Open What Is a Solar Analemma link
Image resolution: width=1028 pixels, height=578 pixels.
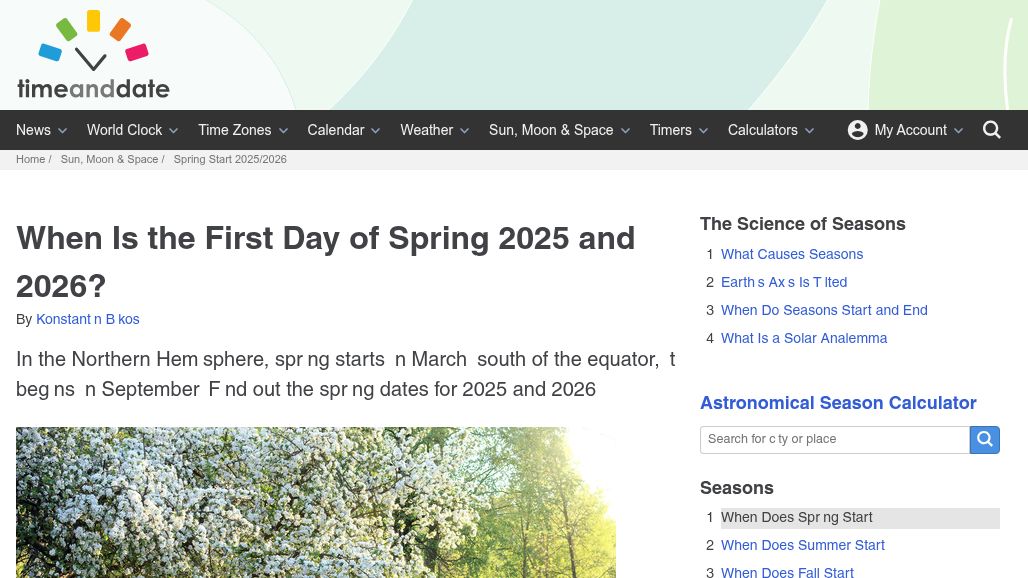click(x=804, y=339)
